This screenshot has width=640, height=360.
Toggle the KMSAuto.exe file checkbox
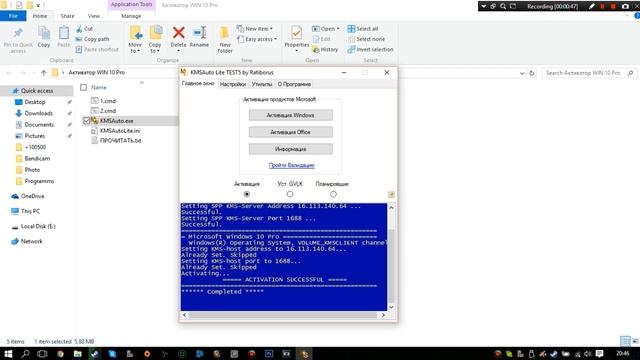coord(87,121)
